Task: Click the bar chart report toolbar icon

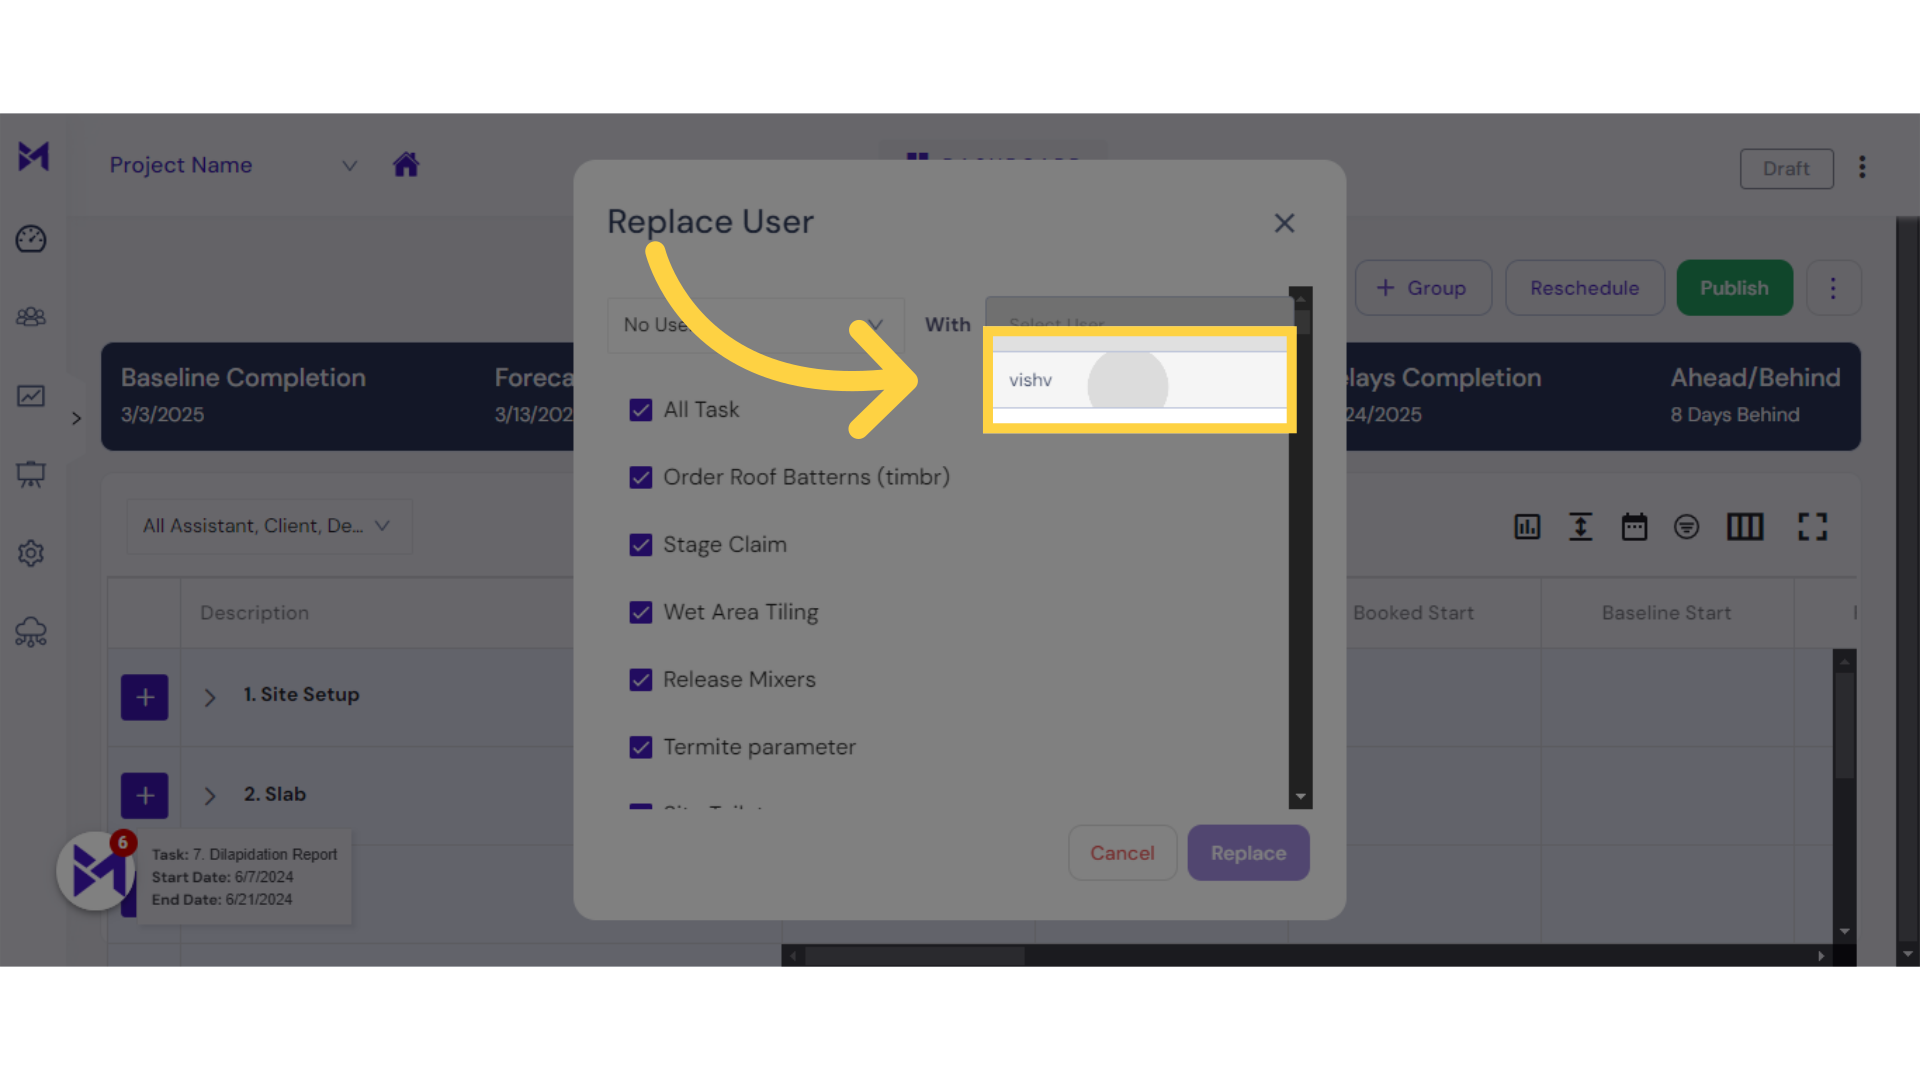Action: (1527, 527)
